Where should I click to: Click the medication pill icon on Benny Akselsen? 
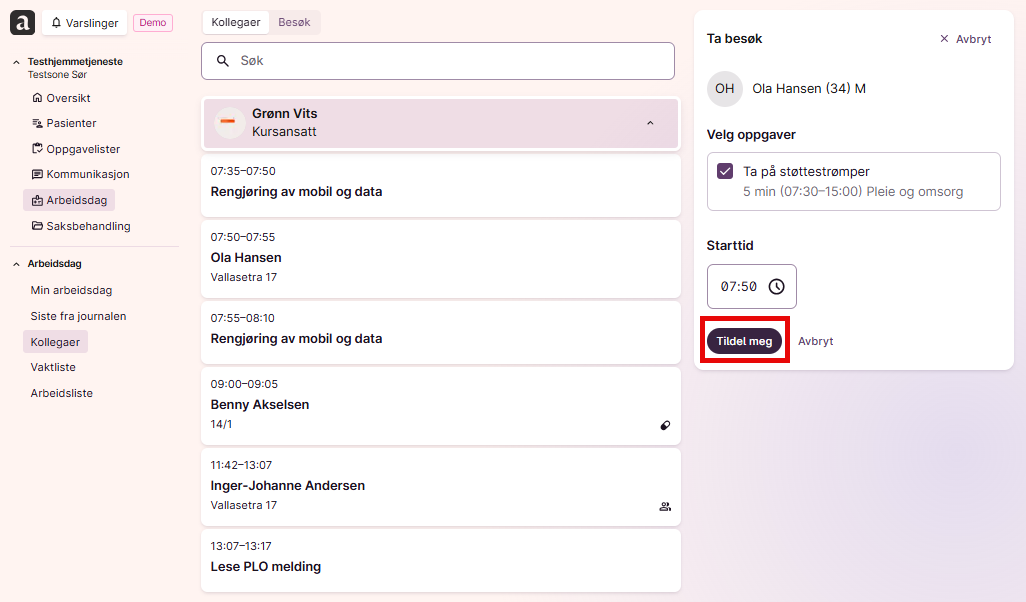pyautogui.click(x=665, y=425)
